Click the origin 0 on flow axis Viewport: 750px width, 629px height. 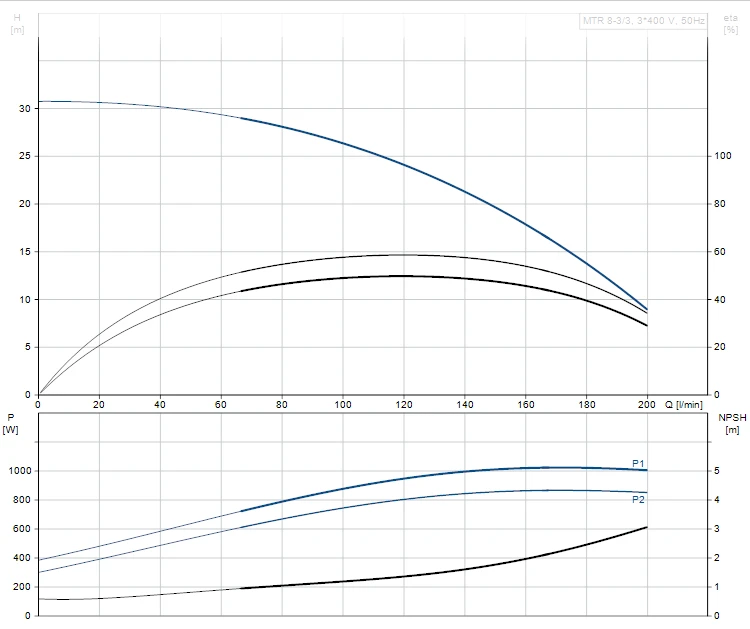pyautogui.click(x=39, y=405)
